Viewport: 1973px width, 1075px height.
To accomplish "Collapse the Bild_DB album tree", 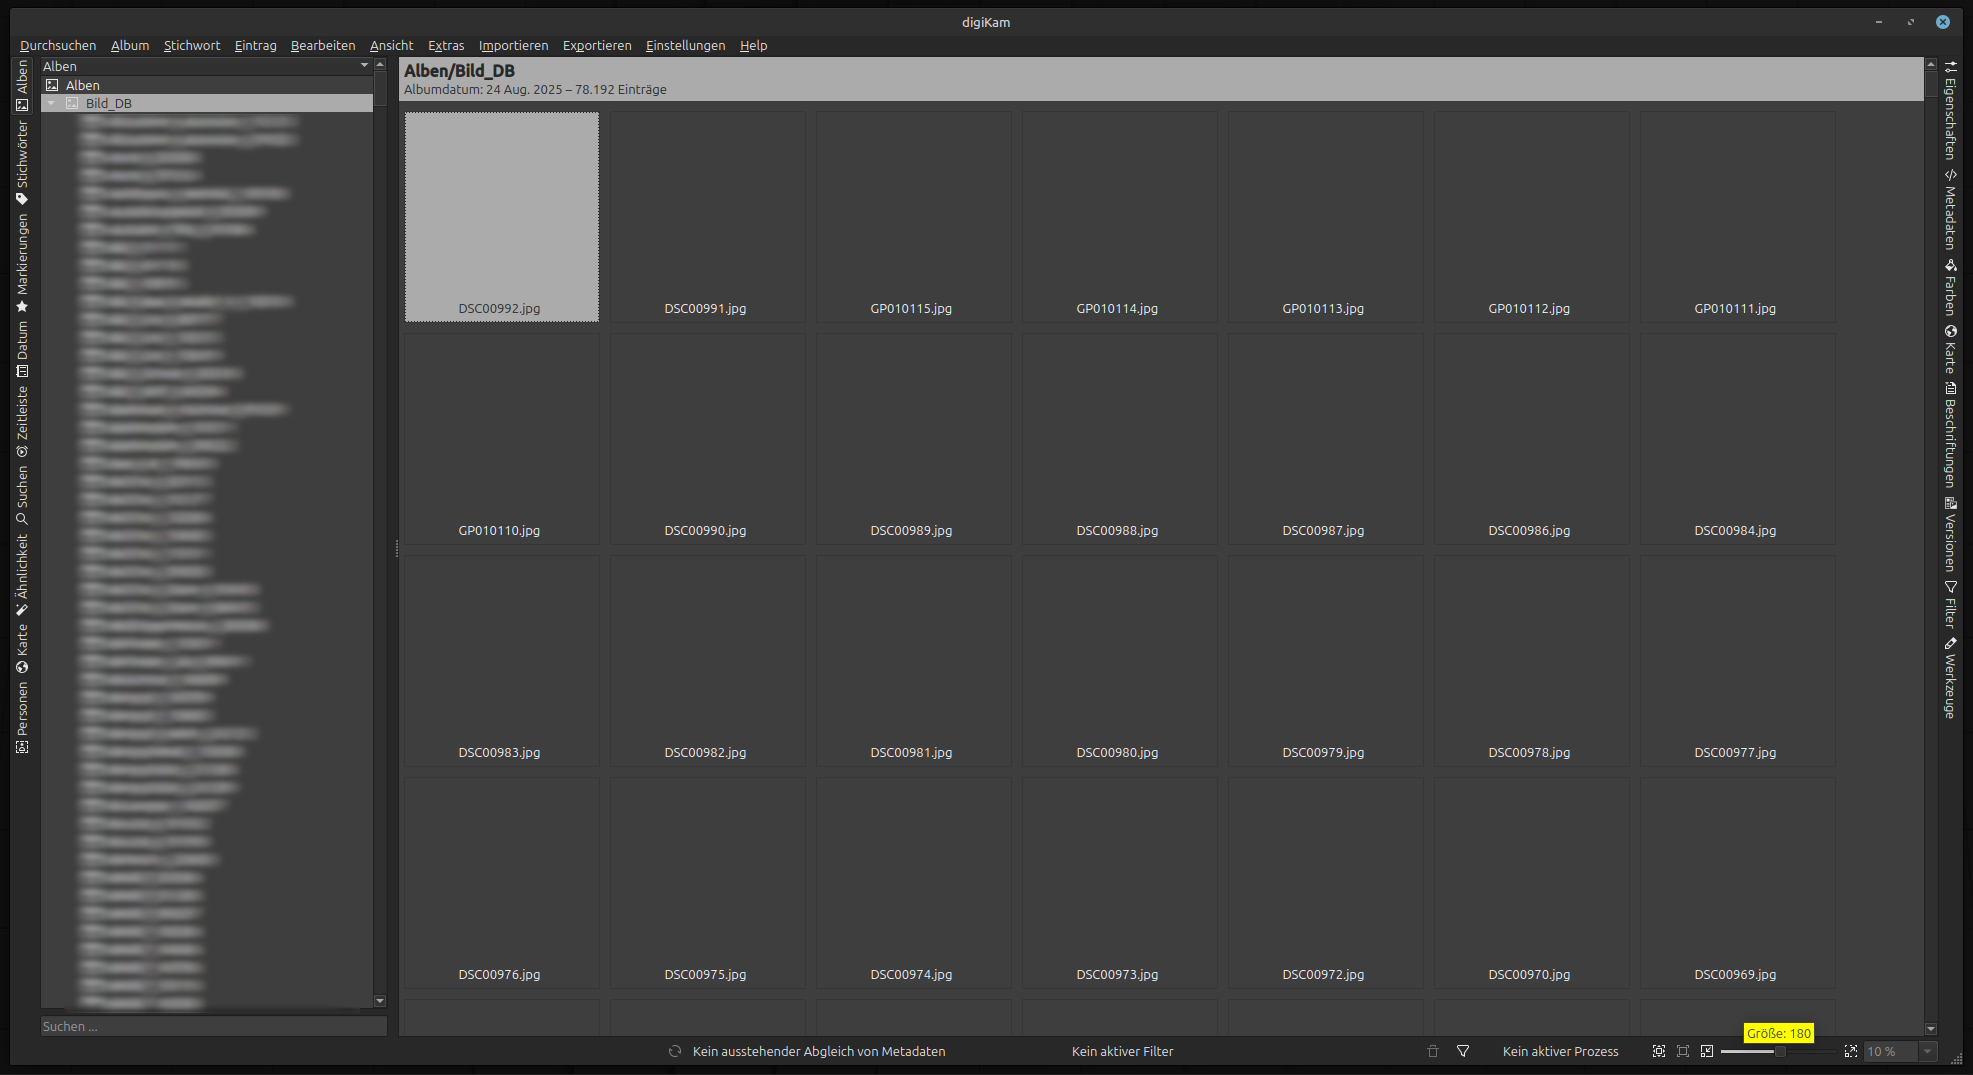I will tap(52, 103).
